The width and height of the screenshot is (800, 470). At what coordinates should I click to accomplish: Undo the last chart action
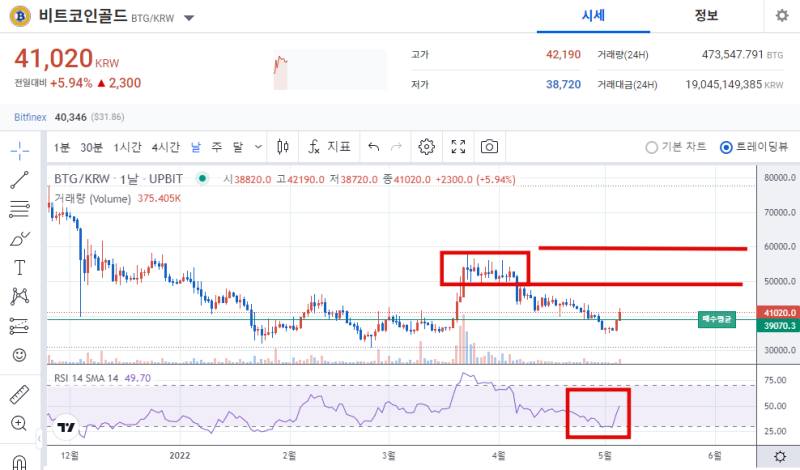(x=373, y=147)
